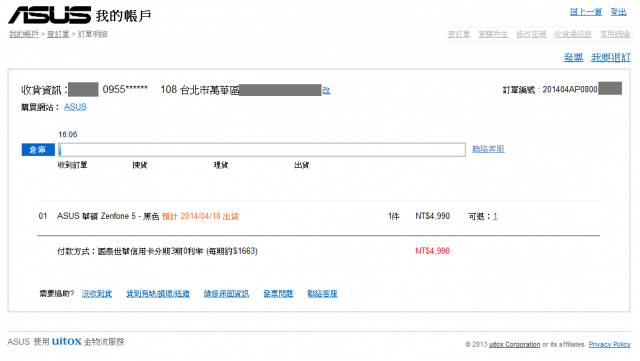
Task: Open 聯絡客服 link in help row
Action: coord(322,294)
